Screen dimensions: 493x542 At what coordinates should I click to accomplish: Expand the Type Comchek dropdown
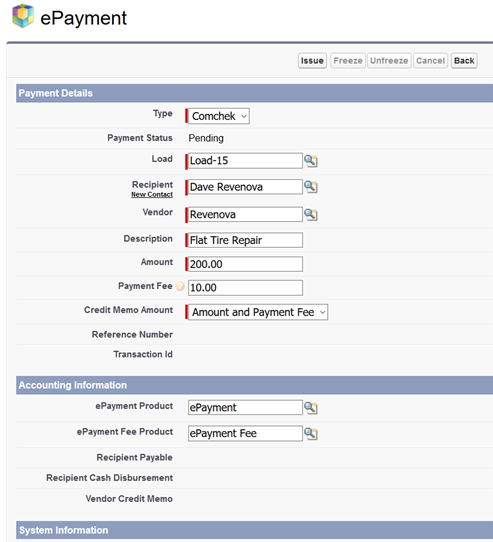pos(218,116)
